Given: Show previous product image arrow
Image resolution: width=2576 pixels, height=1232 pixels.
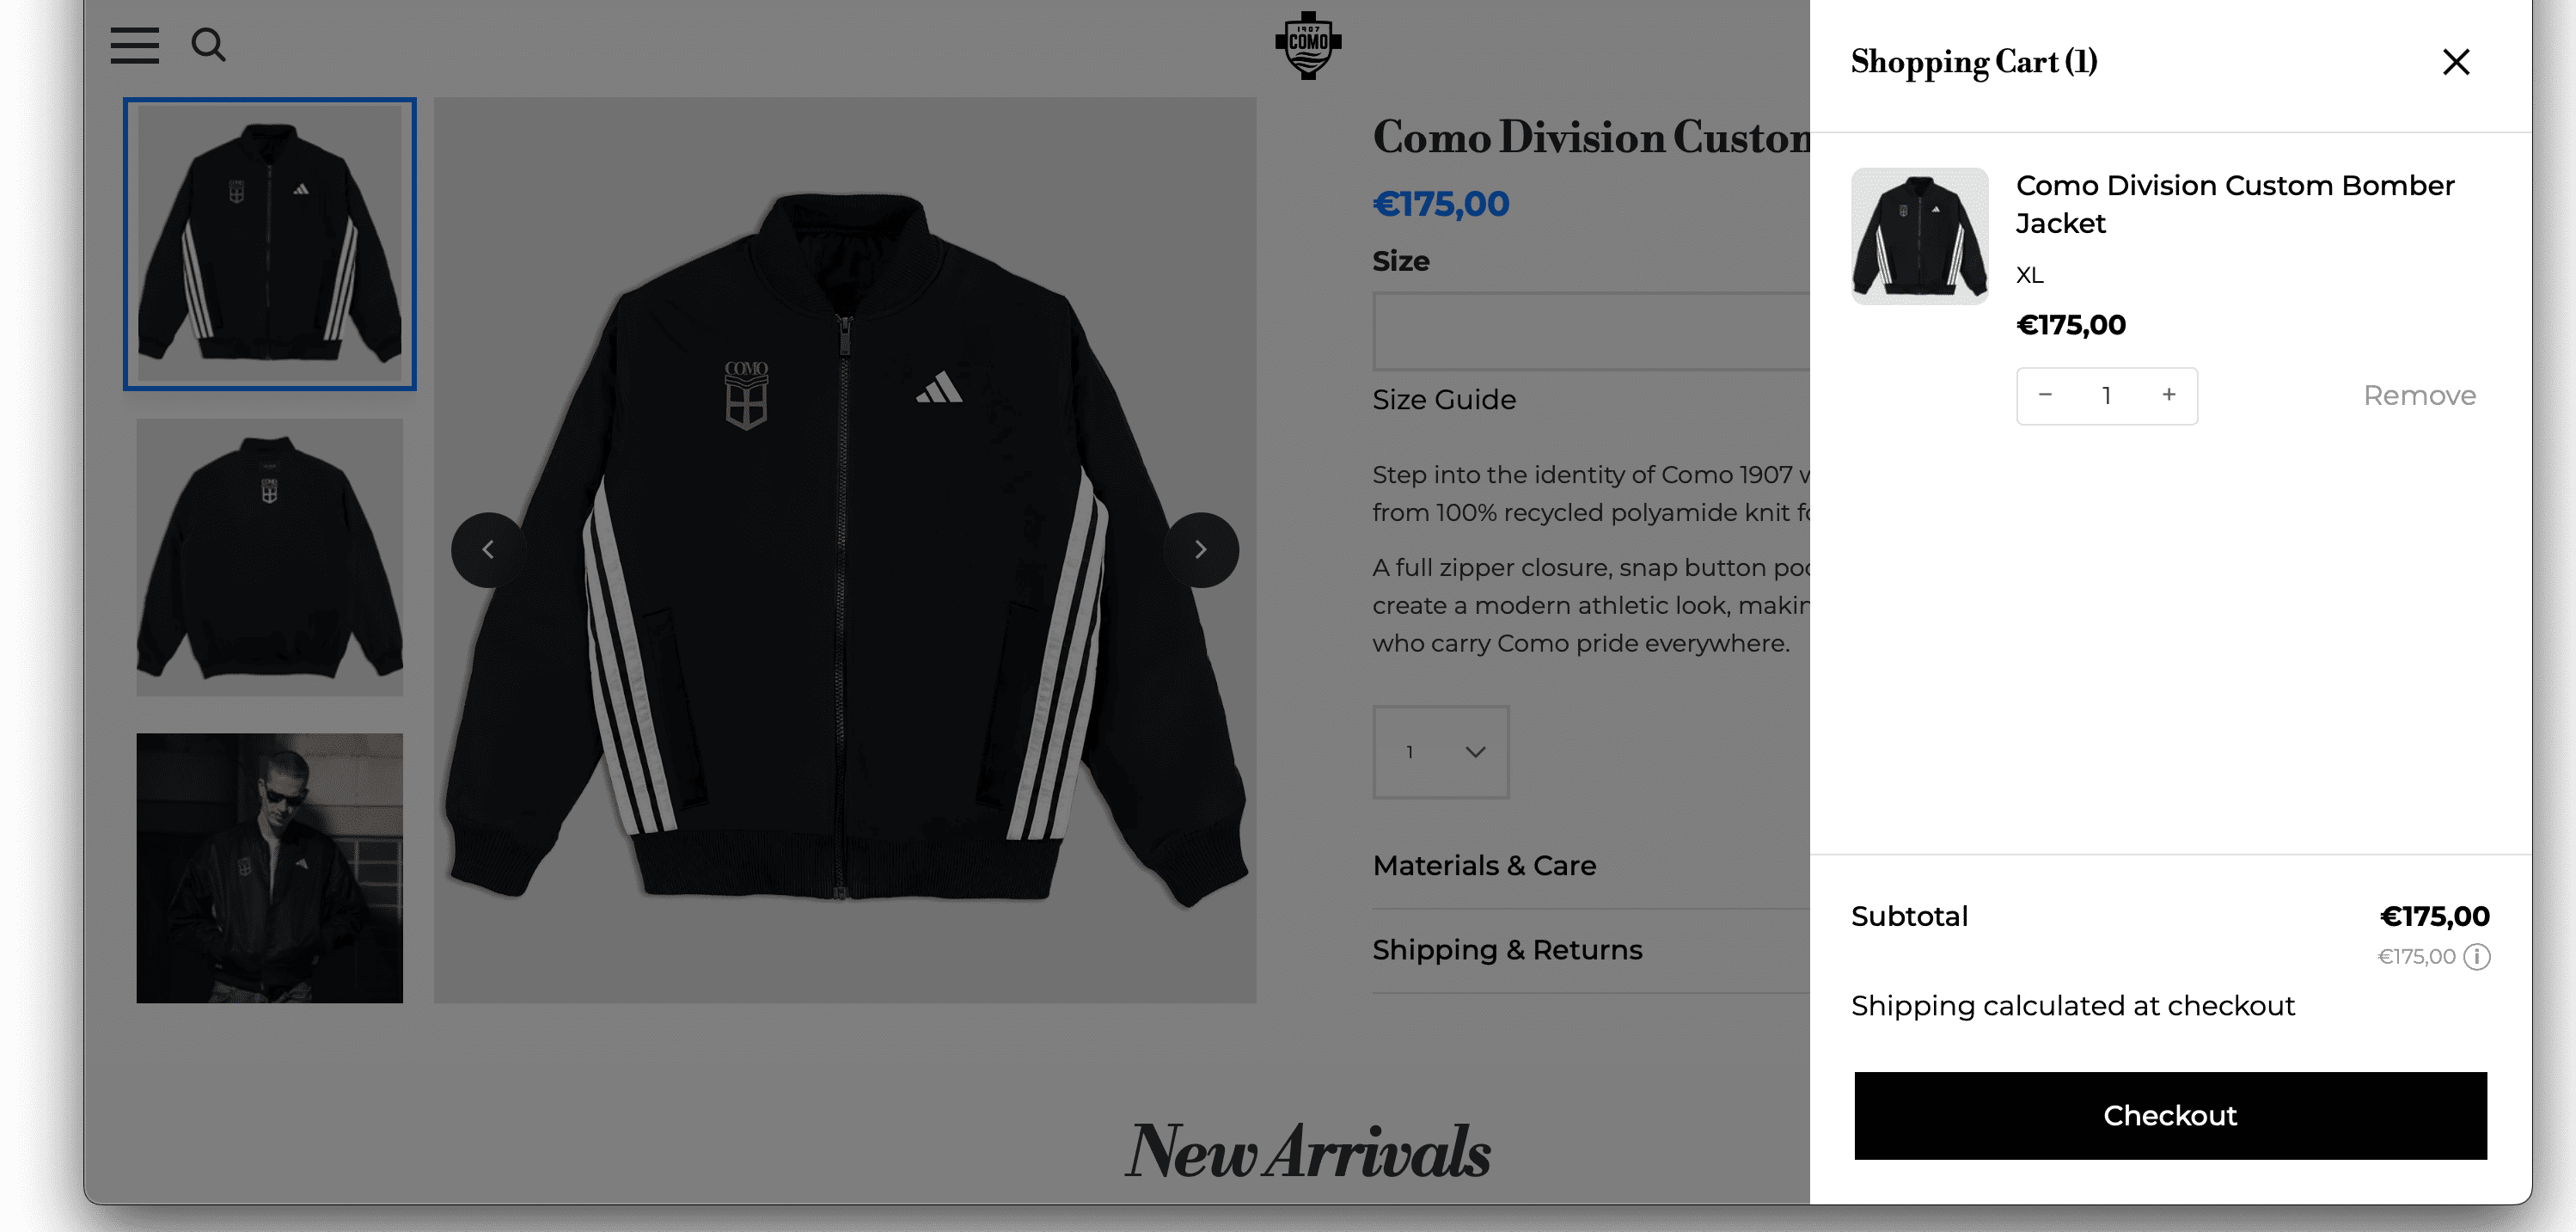Looking at the screenshot, I should [x=488, y=550].
